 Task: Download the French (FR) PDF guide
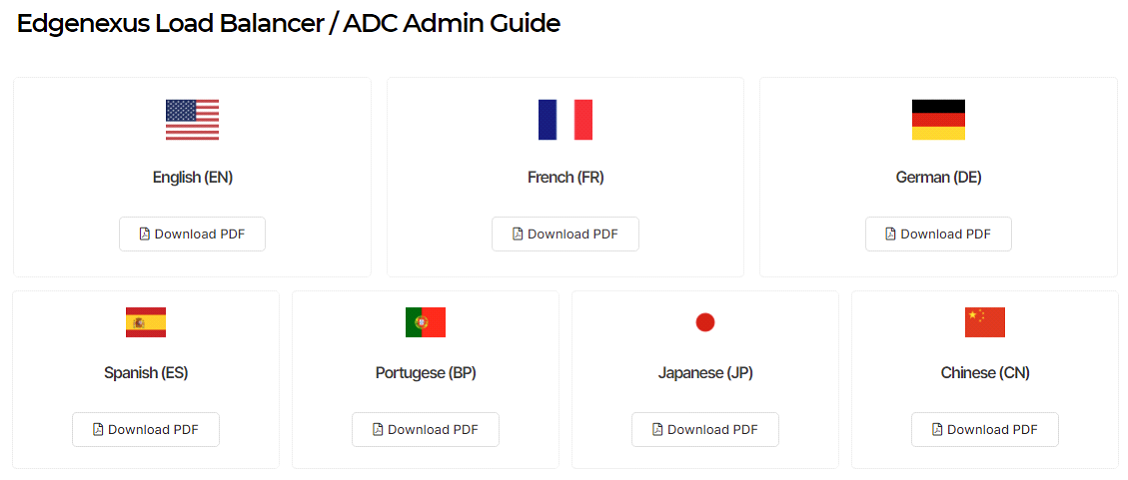565,234
